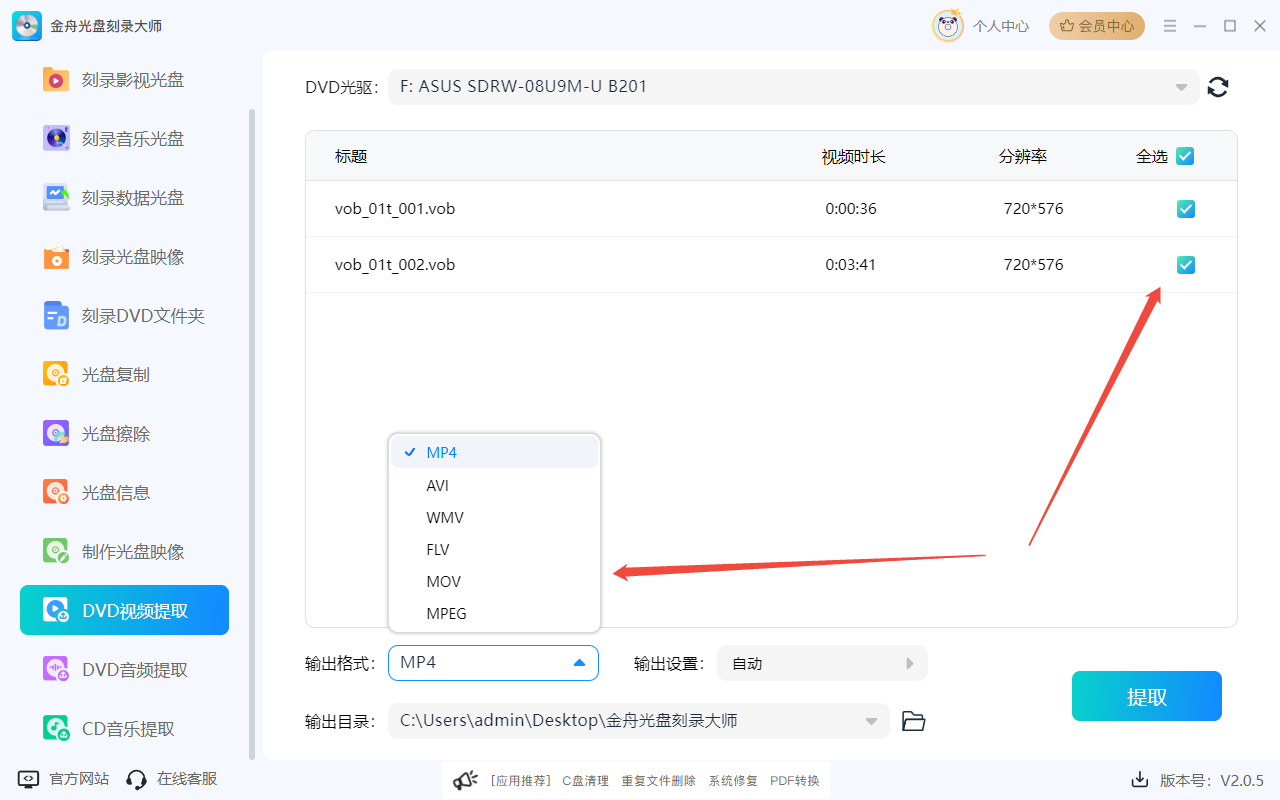Click the 版本号: V2.0.5 text
Image resolution: width=1280 pixels, height=800 pixels.
coord(1211,780)
